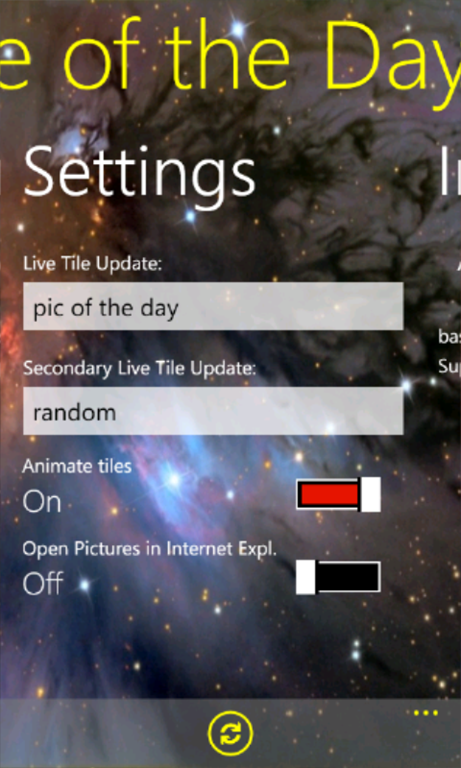Click 'Open Pictures in Internet Expl.' label
Image resolution: width=461 pixels, height=768 pixels.
point(149,550)
